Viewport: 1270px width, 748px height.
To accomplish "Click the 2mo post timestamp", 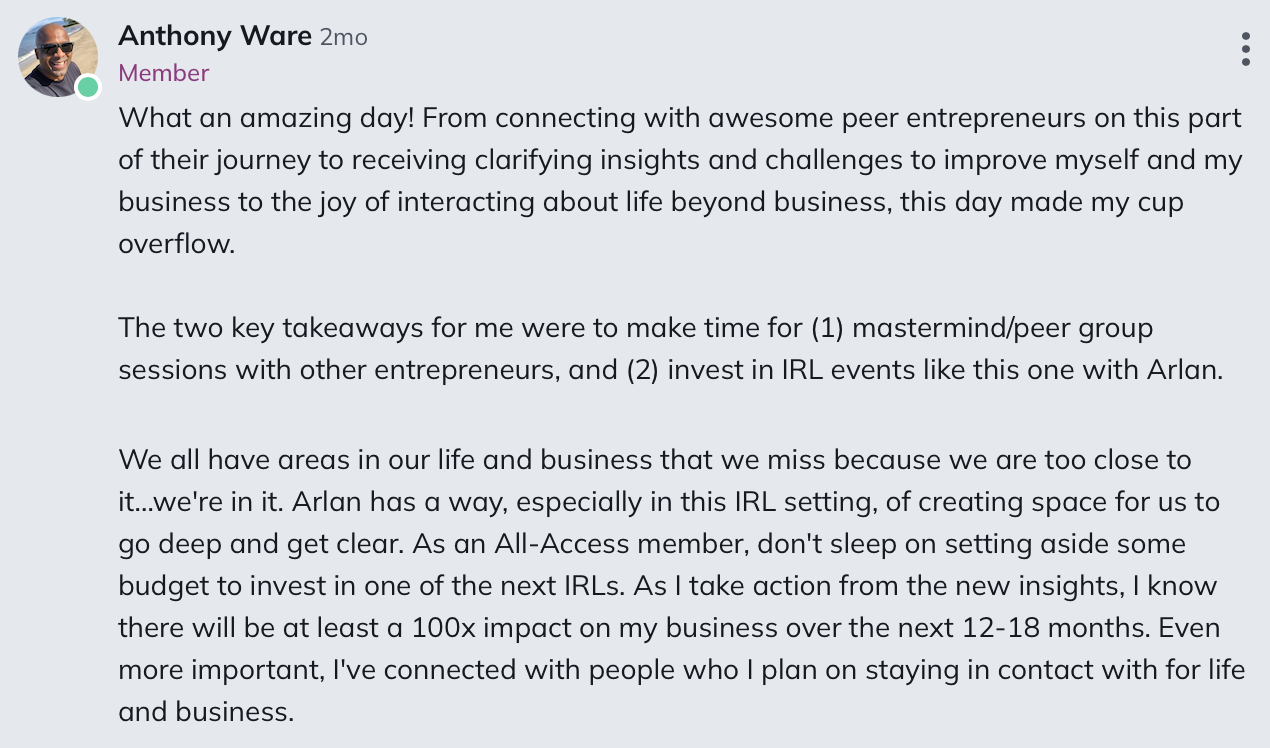I will click(344, 38).
